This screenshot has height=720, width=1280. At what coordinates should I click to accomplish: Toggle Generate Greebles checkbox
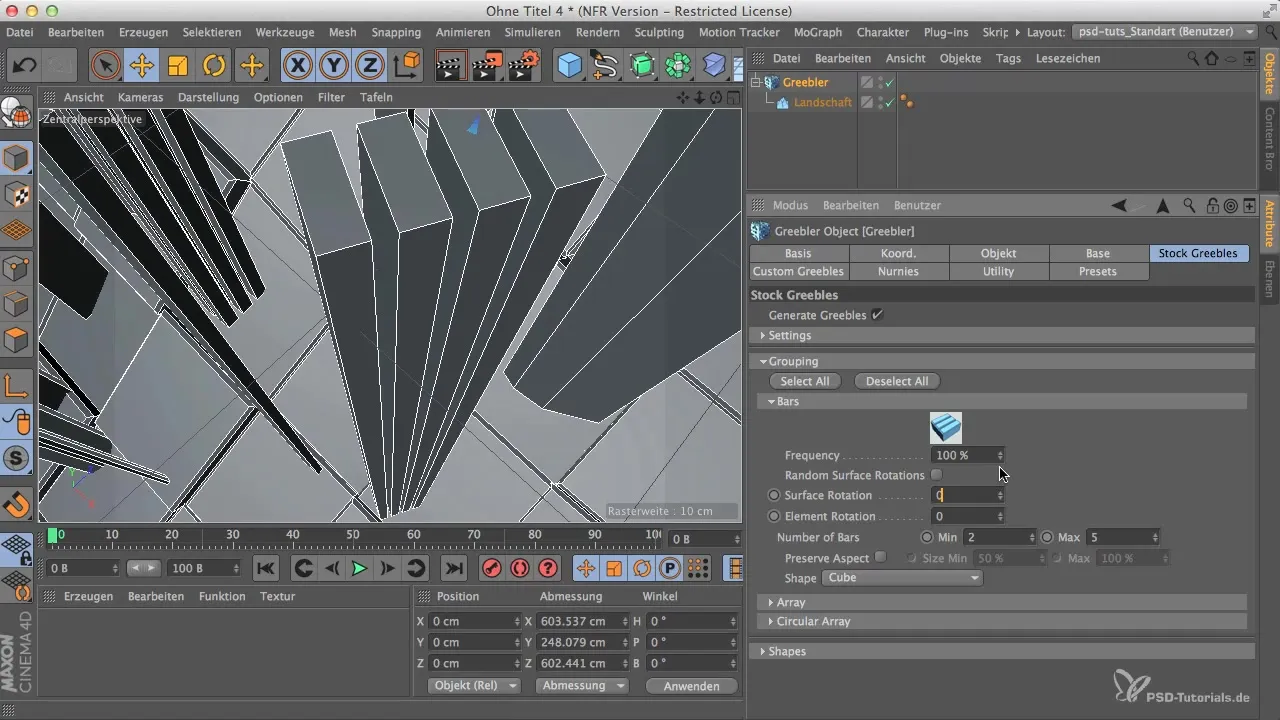click(x=877, y=315)
